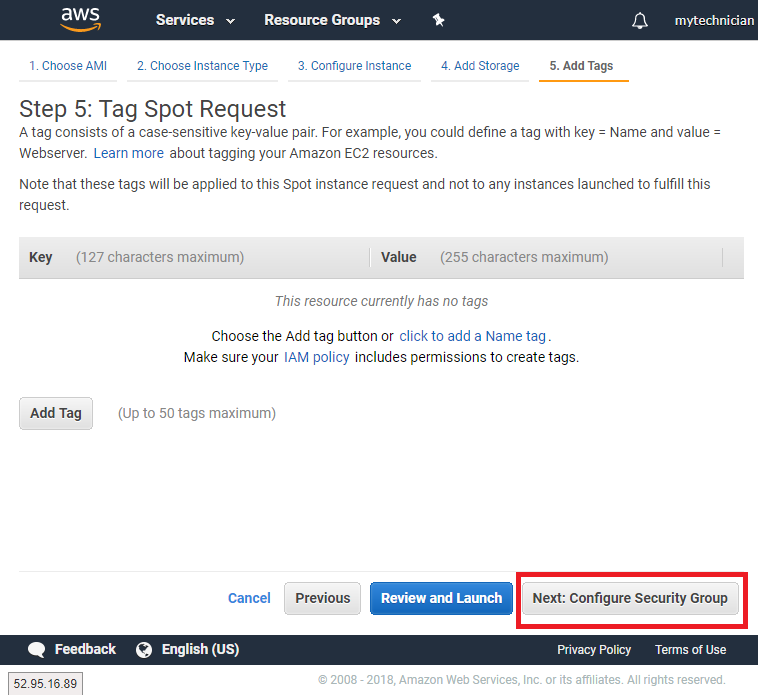Click the Cancel link
758x695 pixels.
pos(249,598)
